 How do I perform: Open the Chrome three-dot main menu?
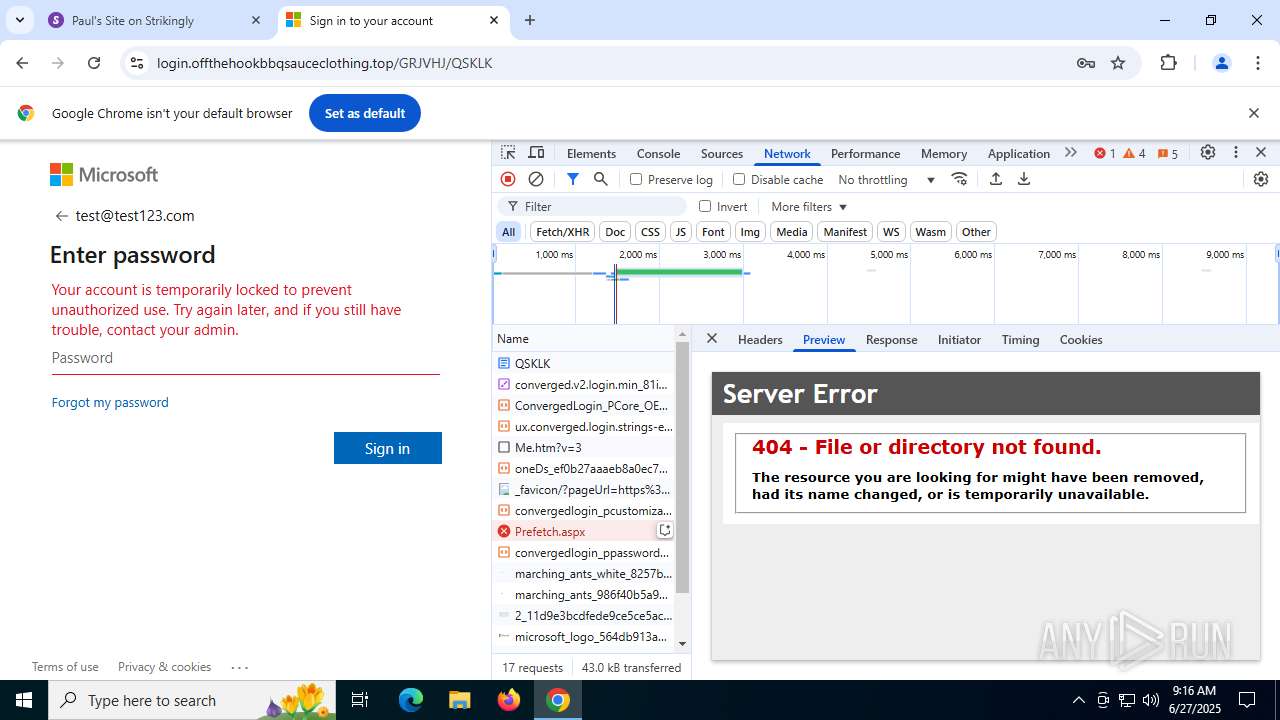pos(1258,63)
